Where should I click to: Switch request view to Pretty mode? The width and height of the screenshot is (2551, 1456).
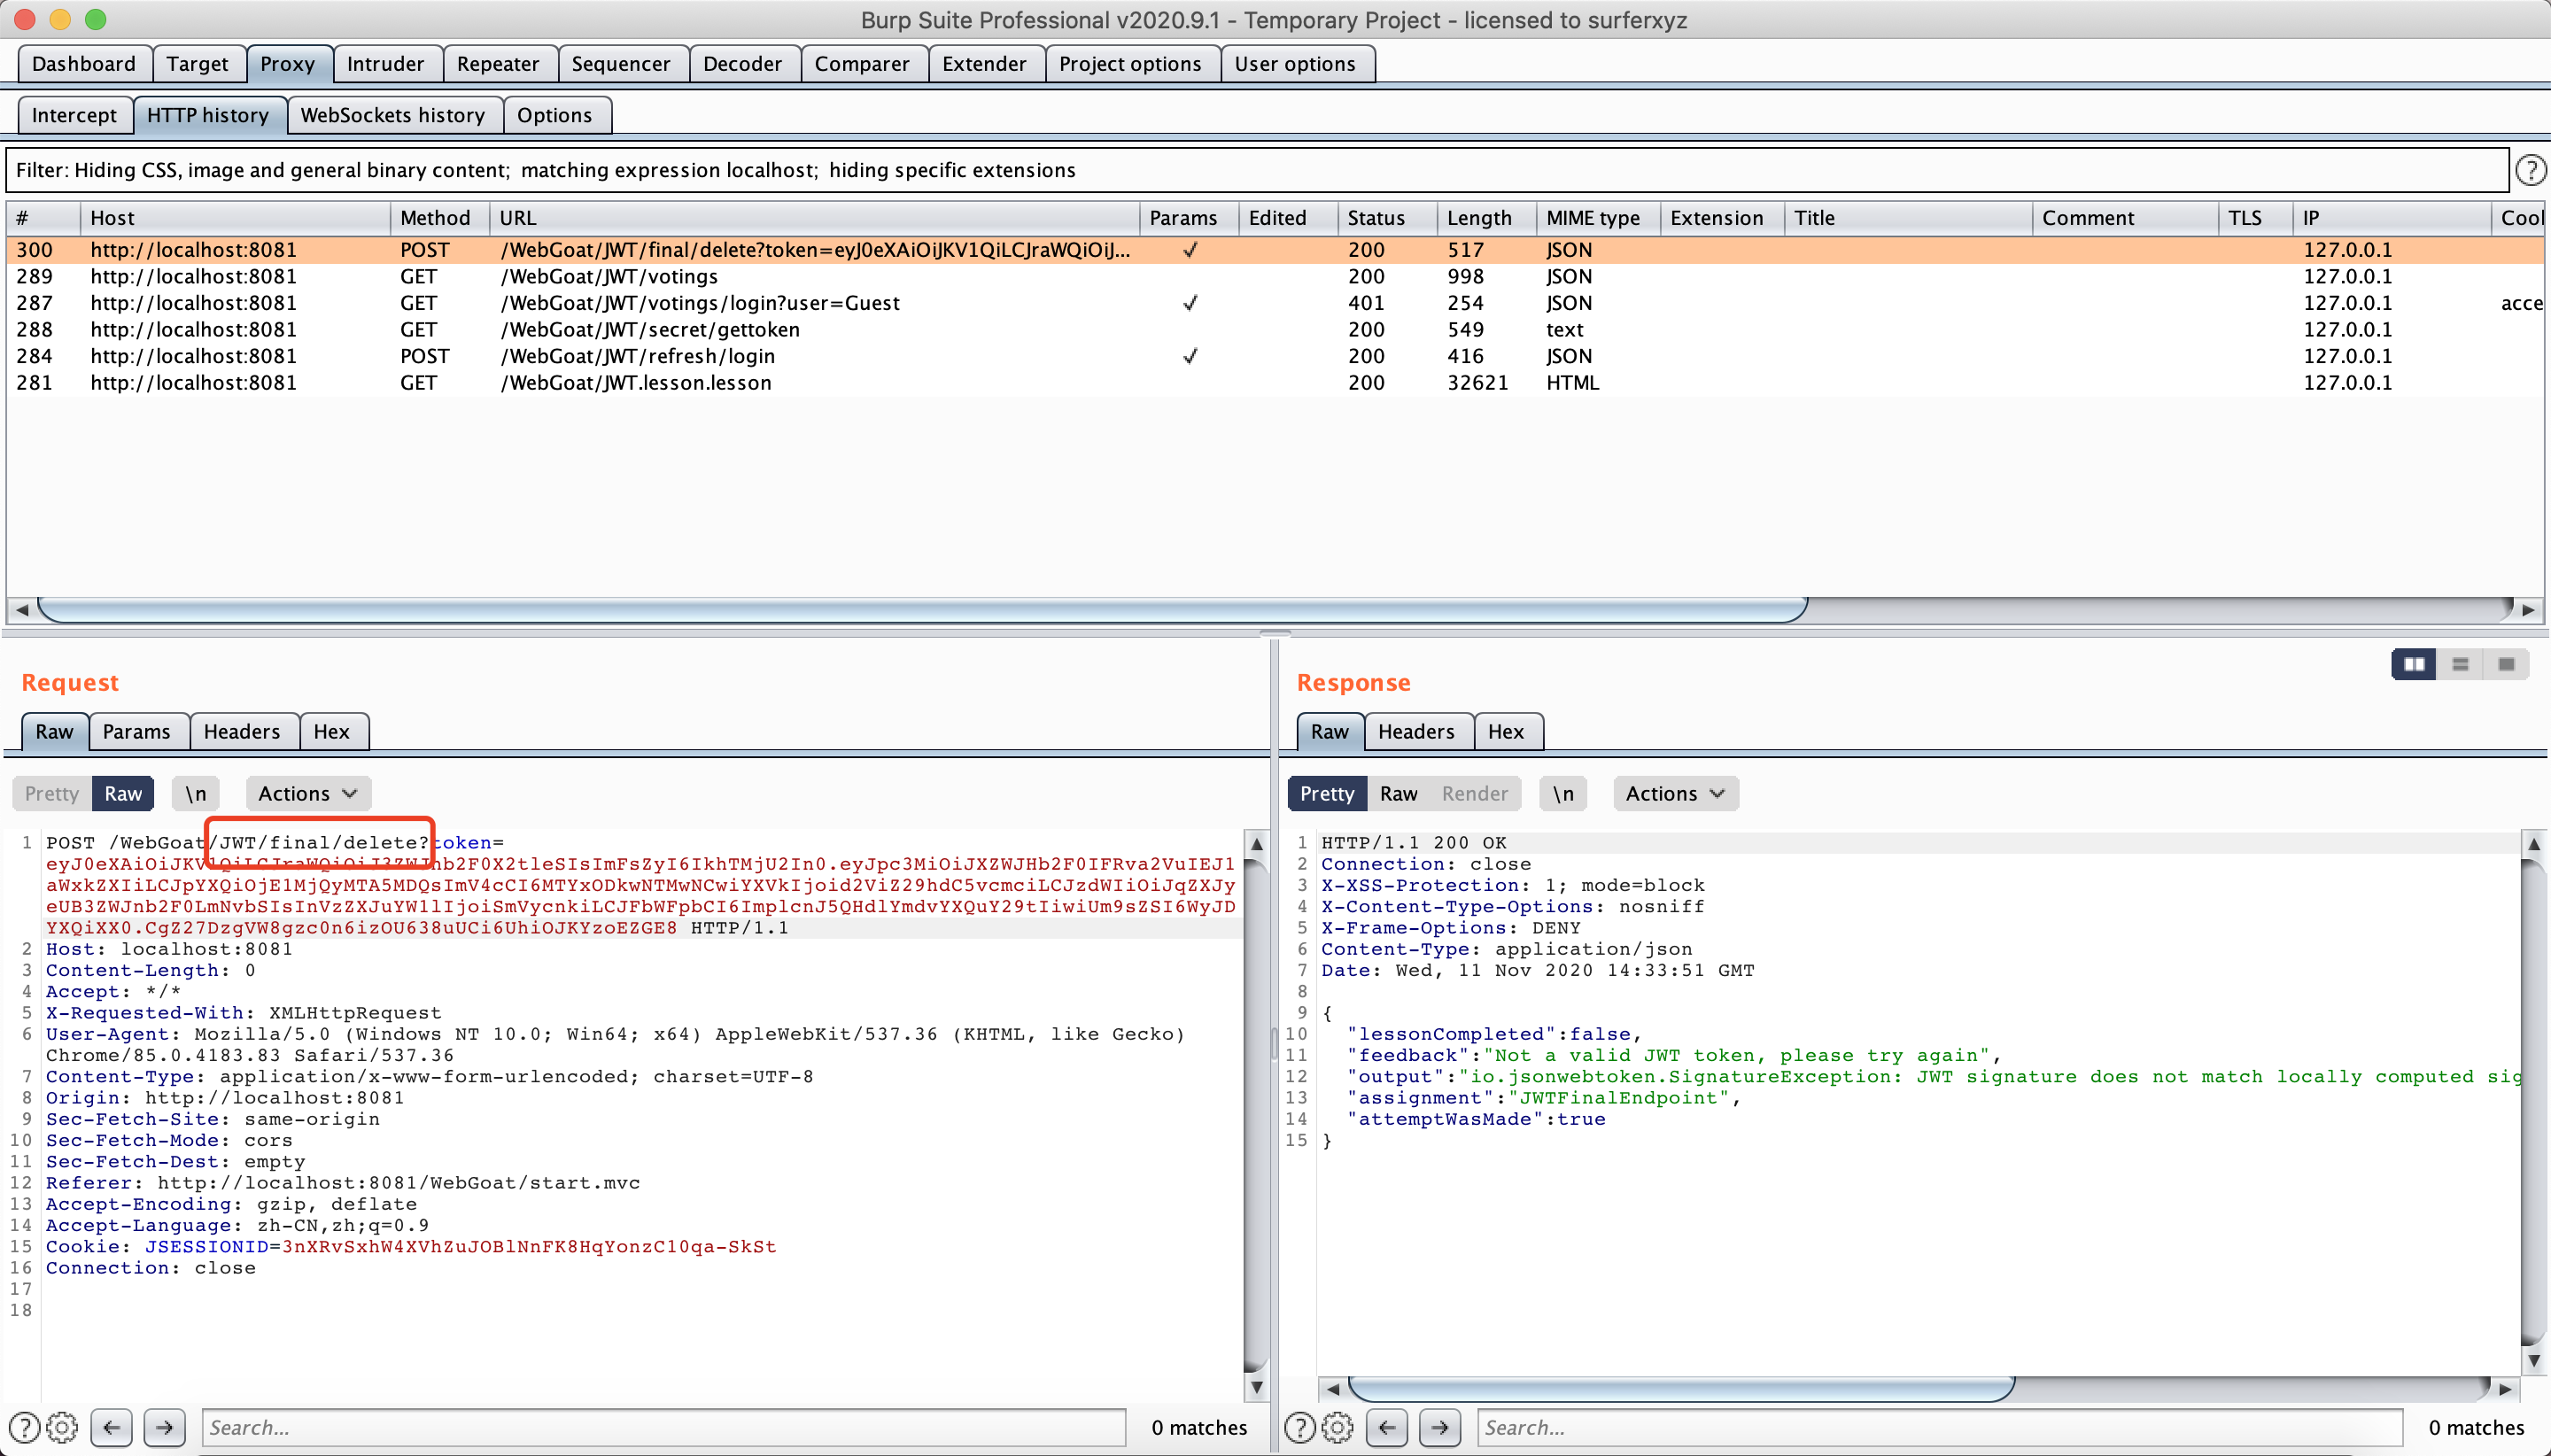tap(52, 793)
